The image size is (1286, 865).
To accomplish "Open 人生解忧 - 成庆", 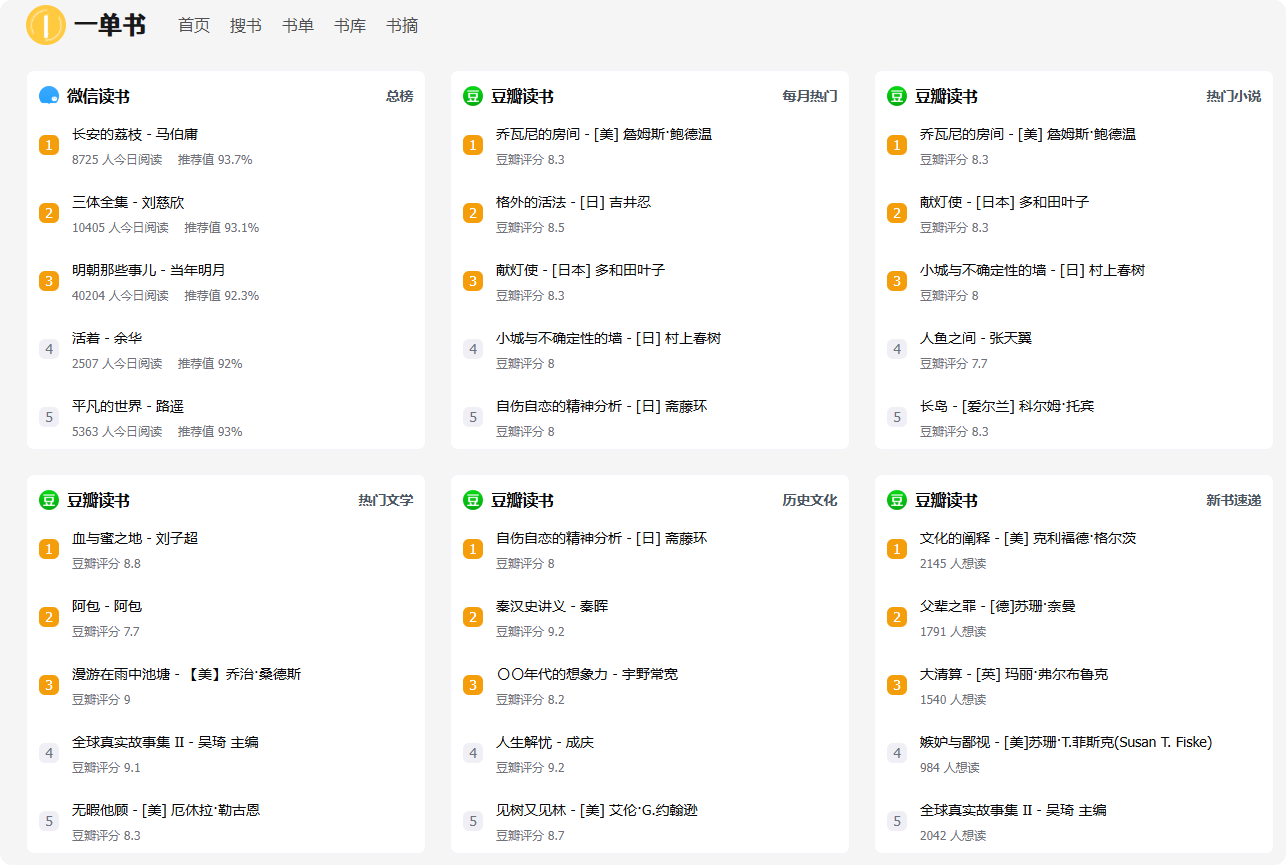I will 545,742.
